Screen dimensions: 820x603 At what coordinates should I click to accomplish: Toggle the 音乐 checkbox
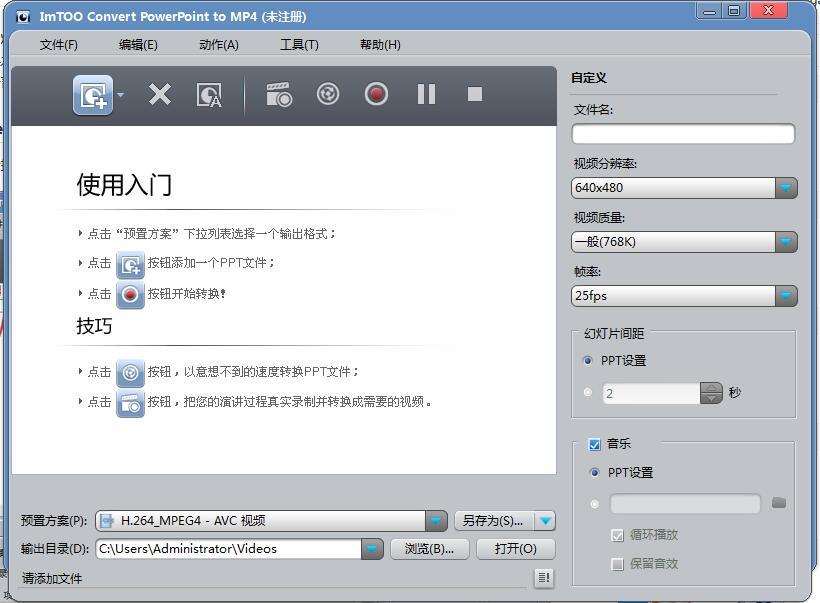pyautogui.click(x=595, y=445)
